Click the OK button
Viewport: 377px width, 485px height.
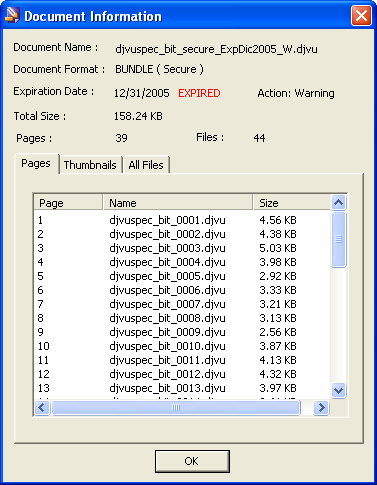coord(192,461)
